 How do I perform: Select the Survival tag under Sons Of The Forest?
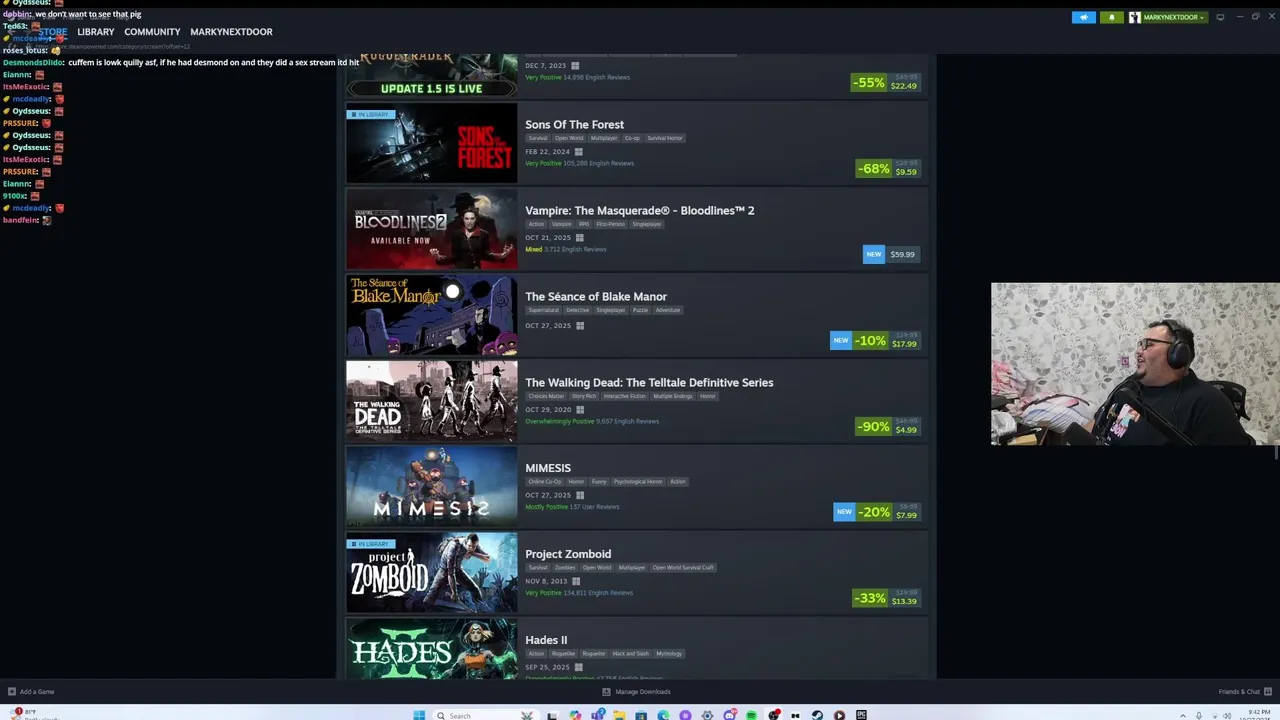tap(538, 138)
